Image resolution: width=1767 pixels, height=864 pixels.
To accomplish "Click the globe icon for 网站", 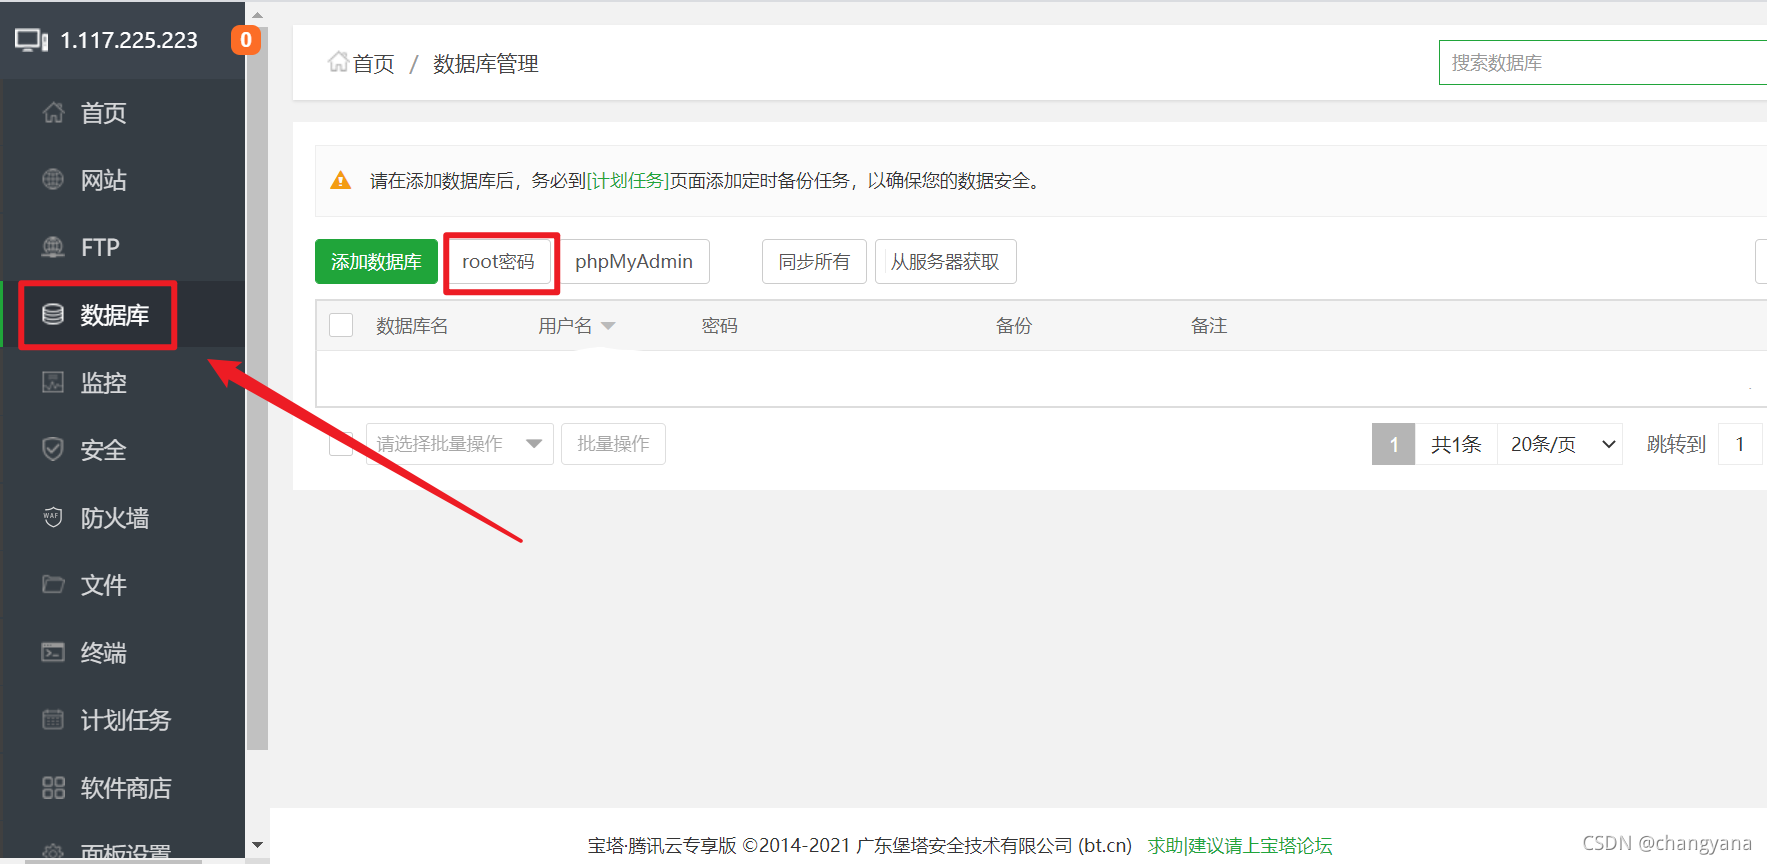I will [x=54, y=180].
